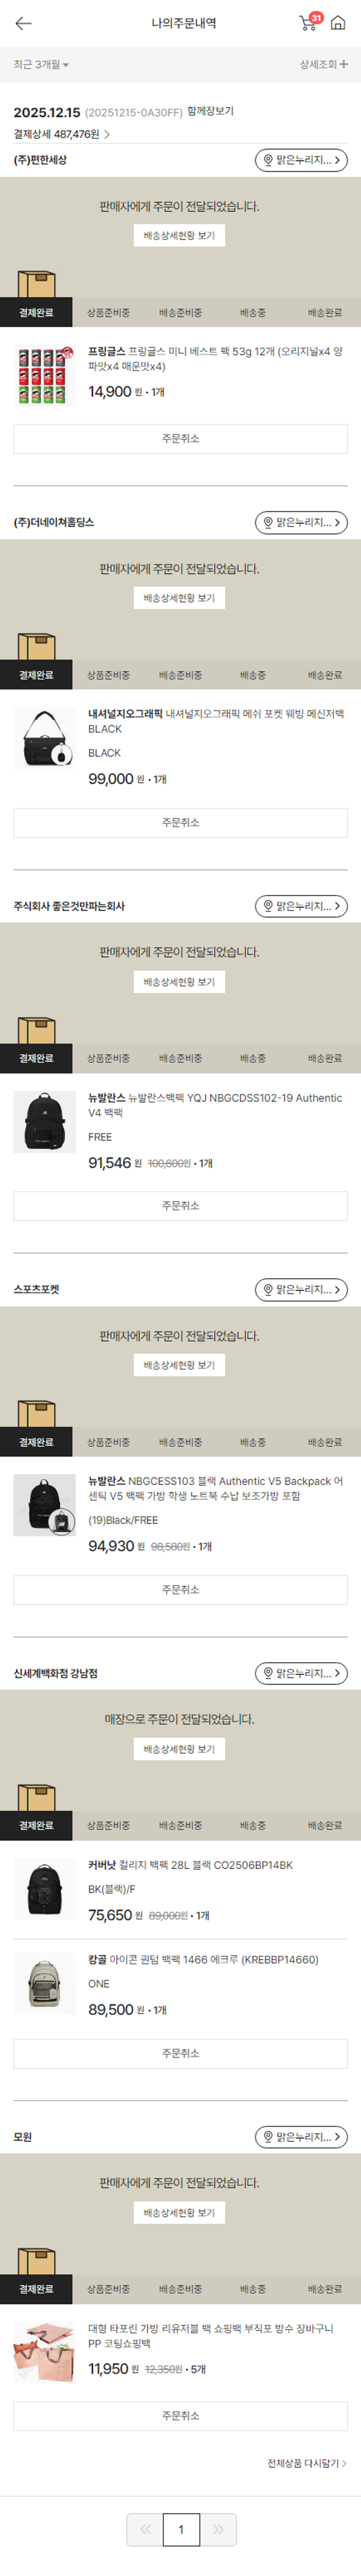Go to next page with double-right arrows

point(218,2529)
